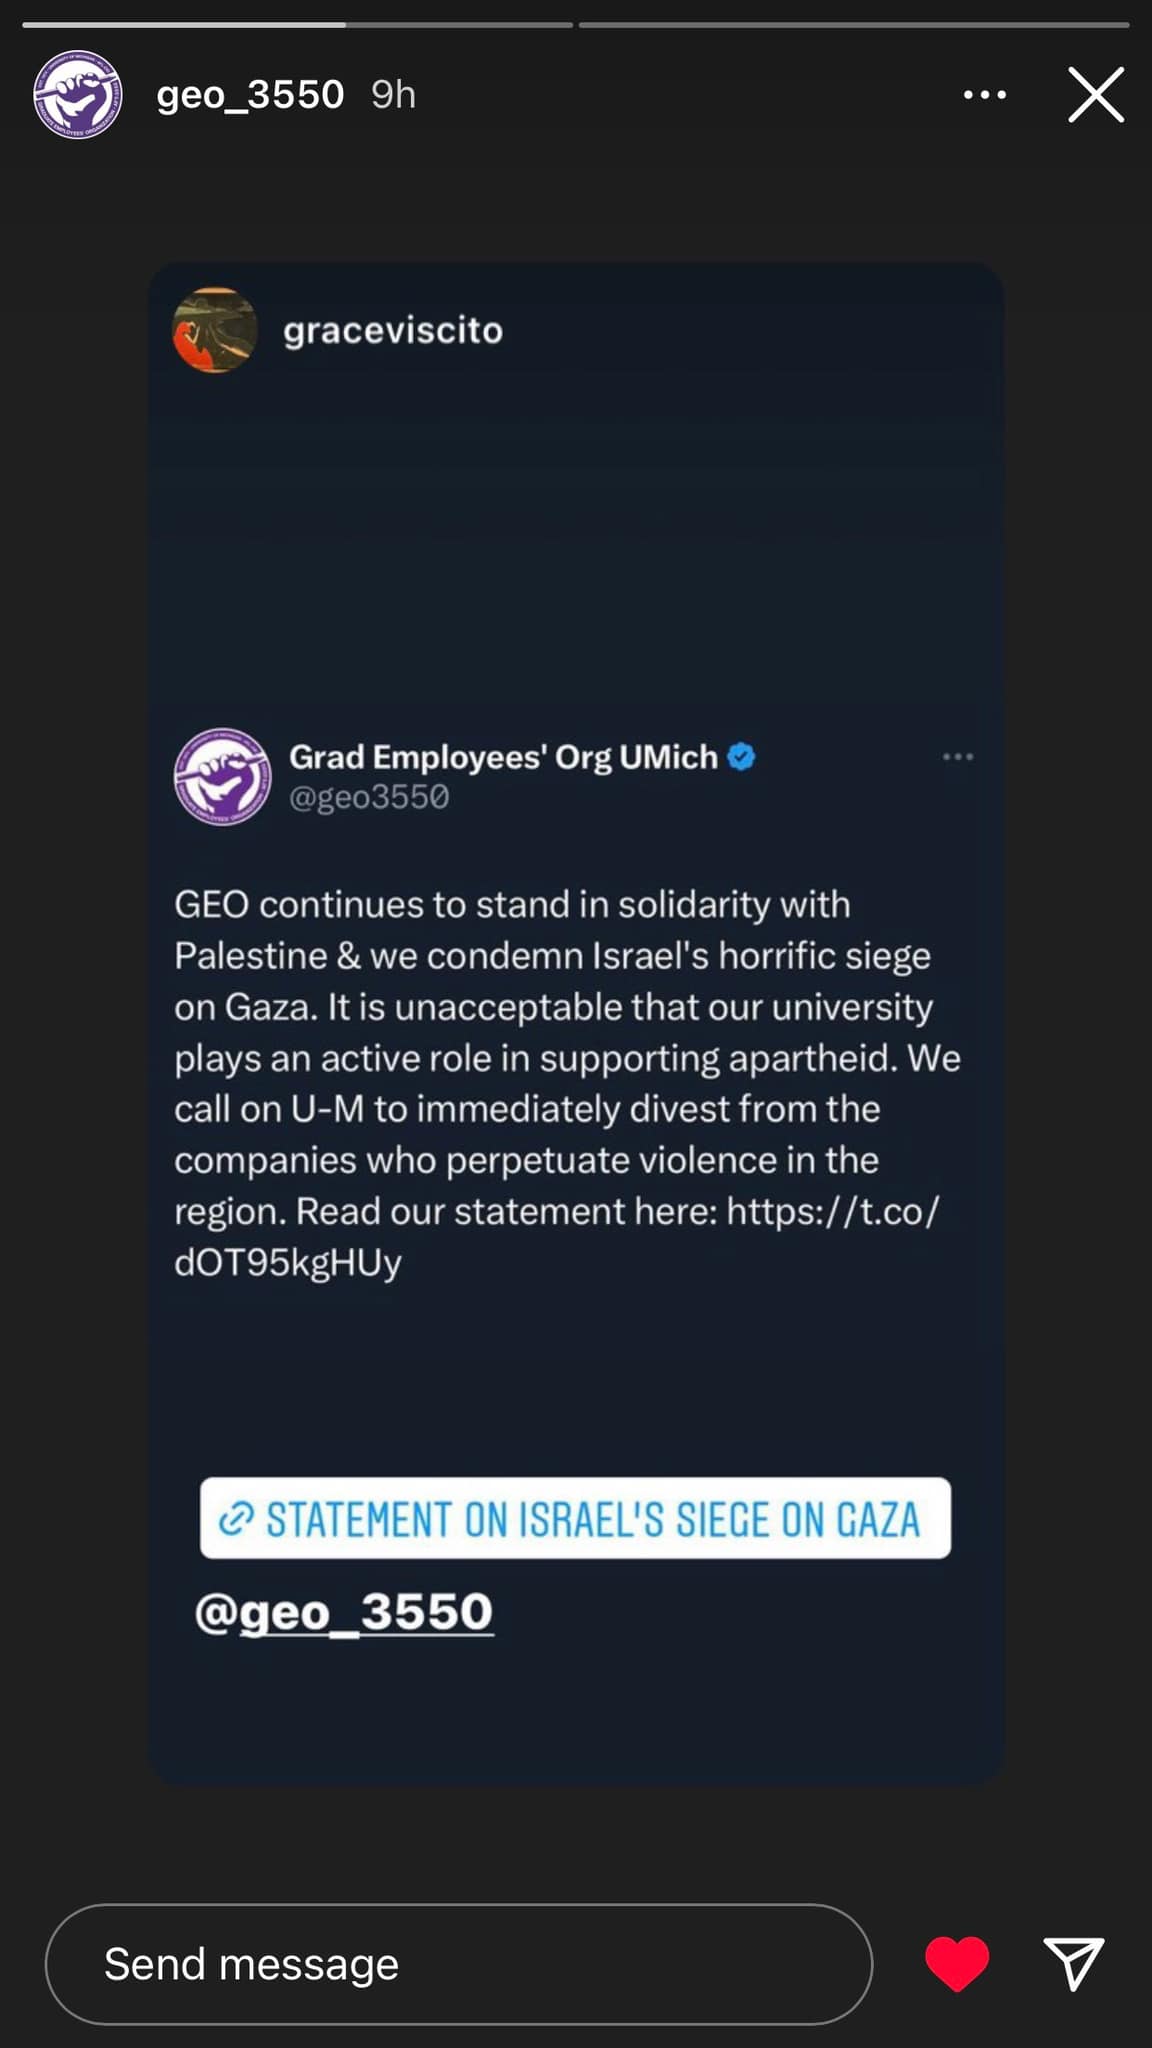Image resolution: width=1152 pixels, height=2048 pixels.
Task: Focus the Send message input field
Action: pyautogui.click(x=458, y=1964)
